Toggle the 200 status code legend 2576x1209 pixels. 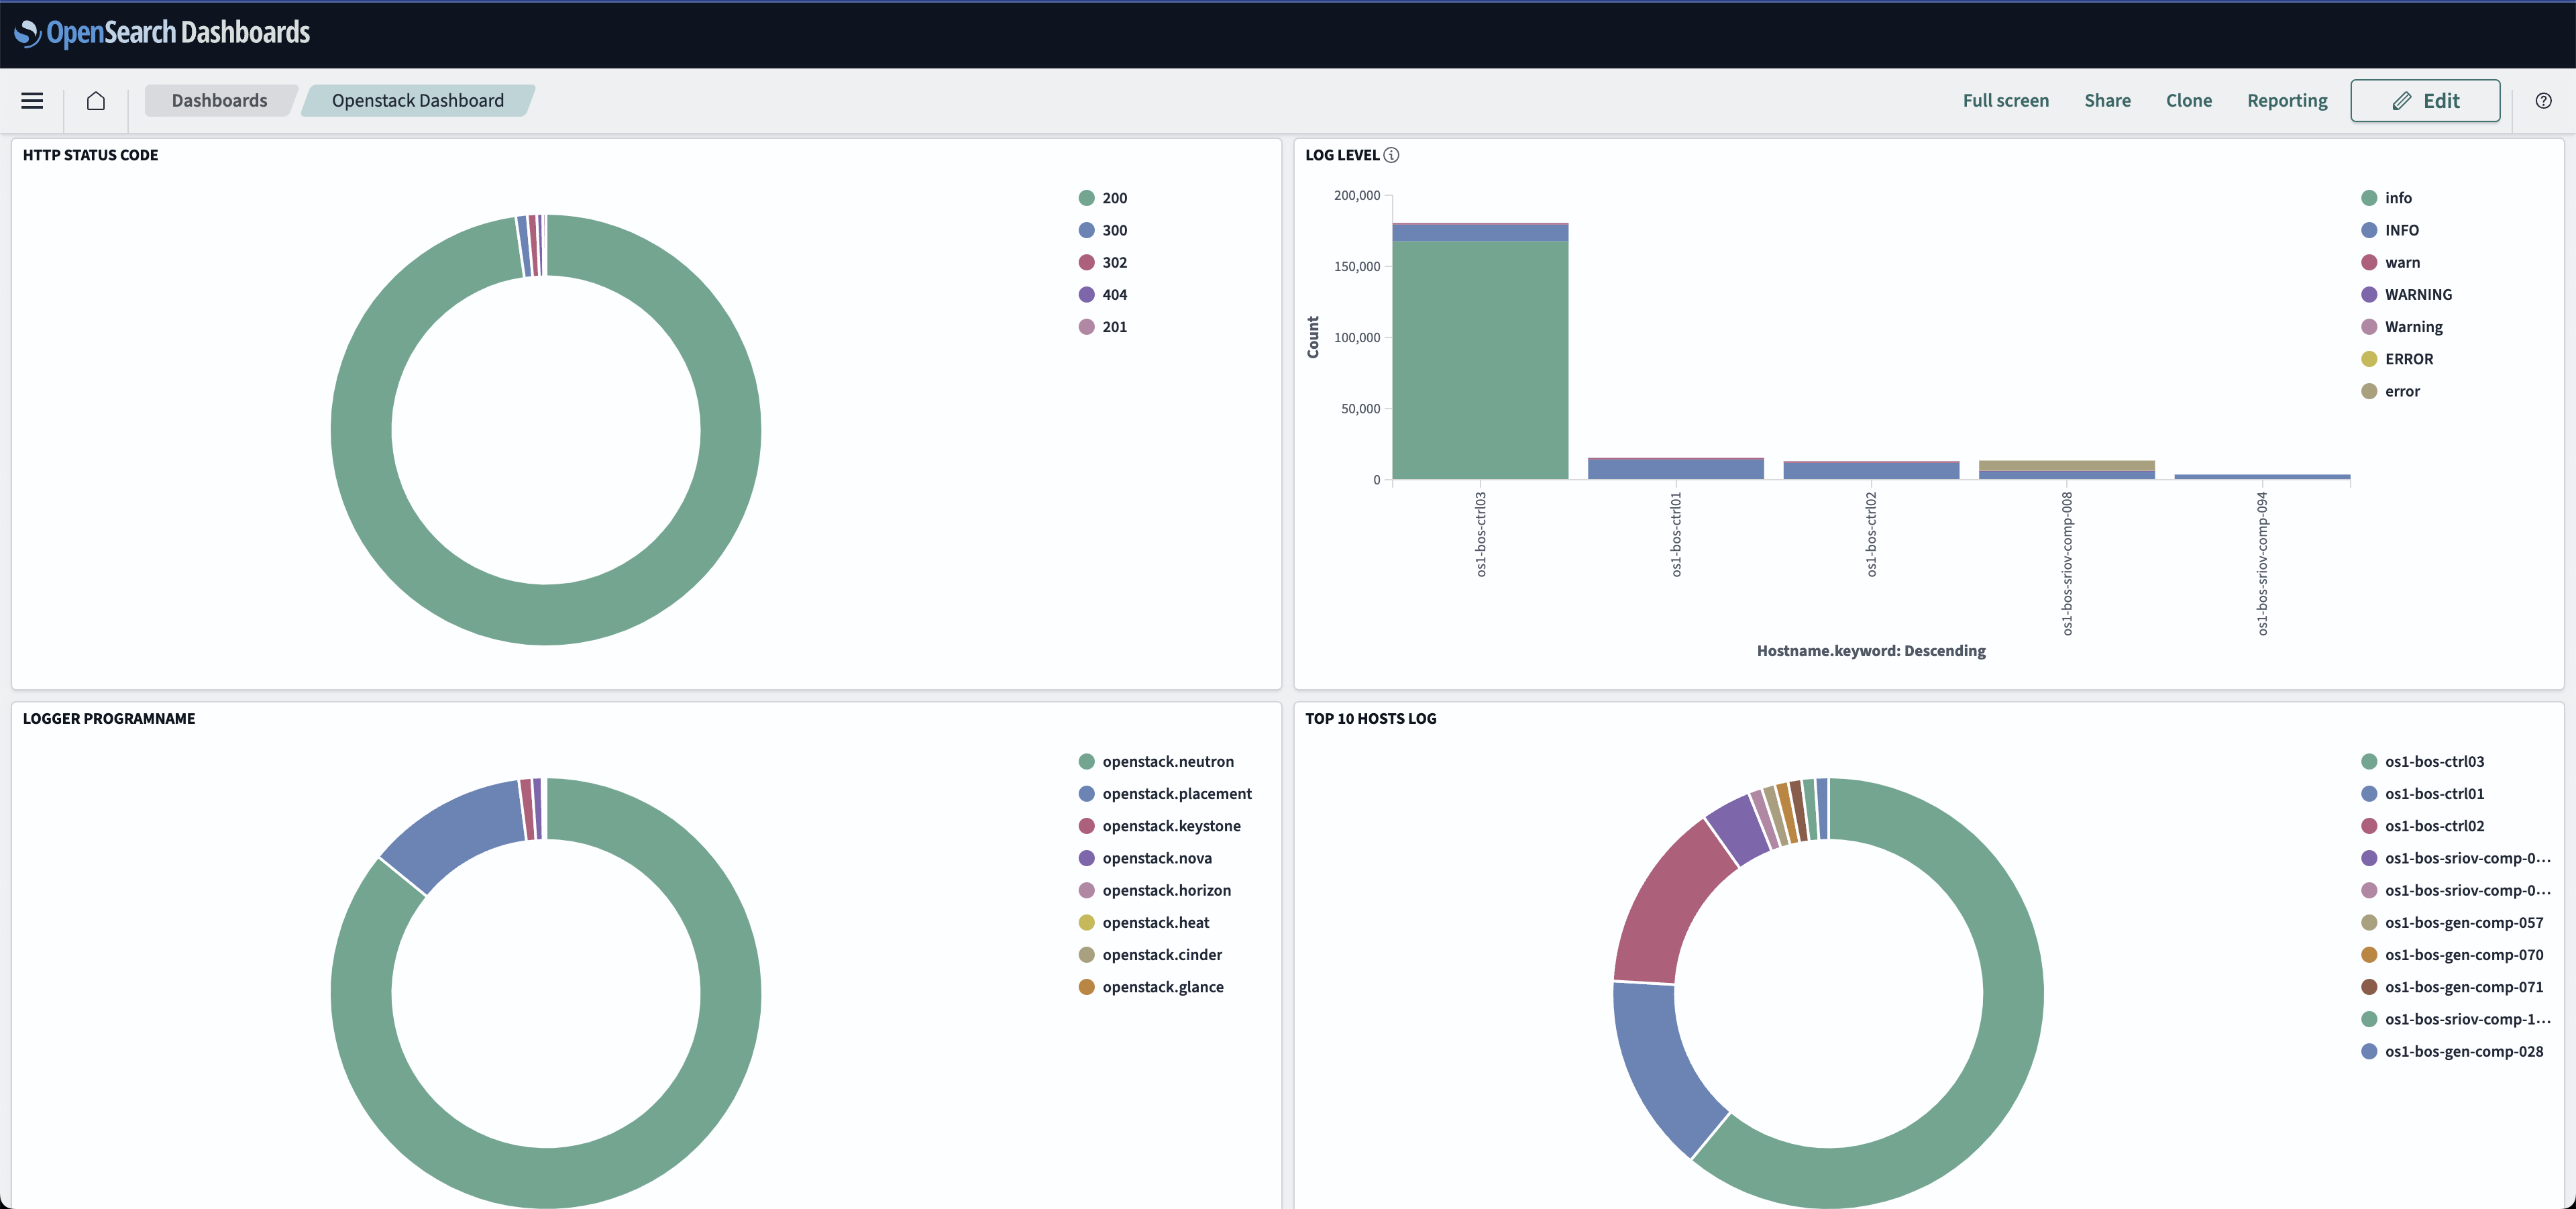coord(1103,198)
